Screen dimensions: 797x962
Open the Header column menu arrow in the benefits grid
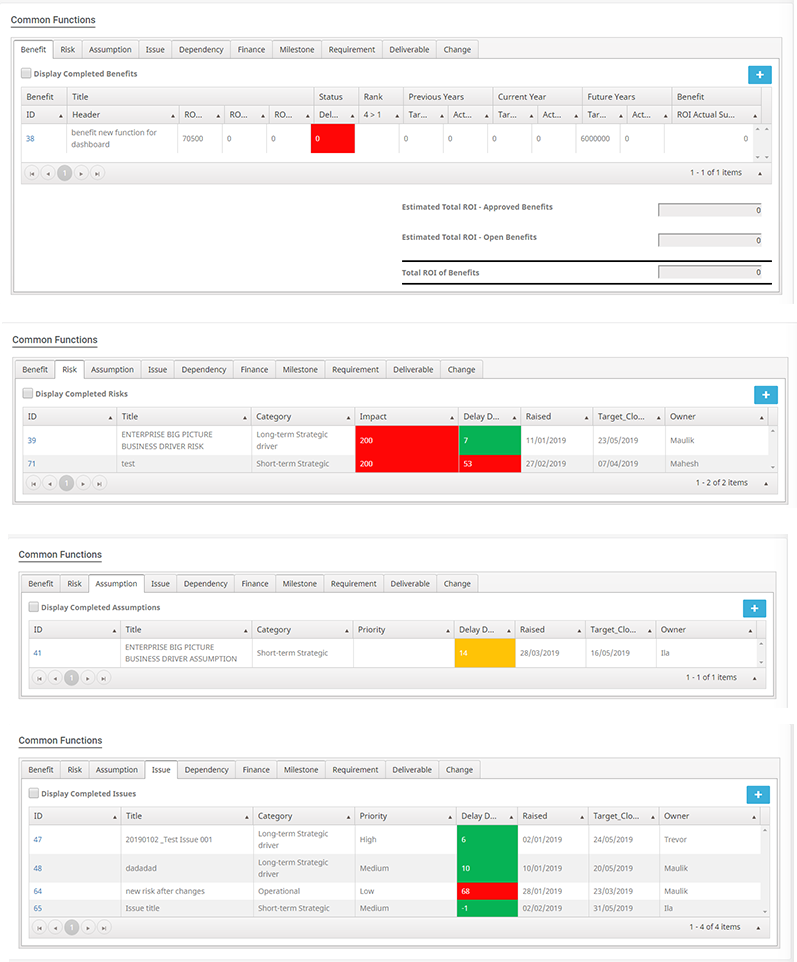point(173,115)
